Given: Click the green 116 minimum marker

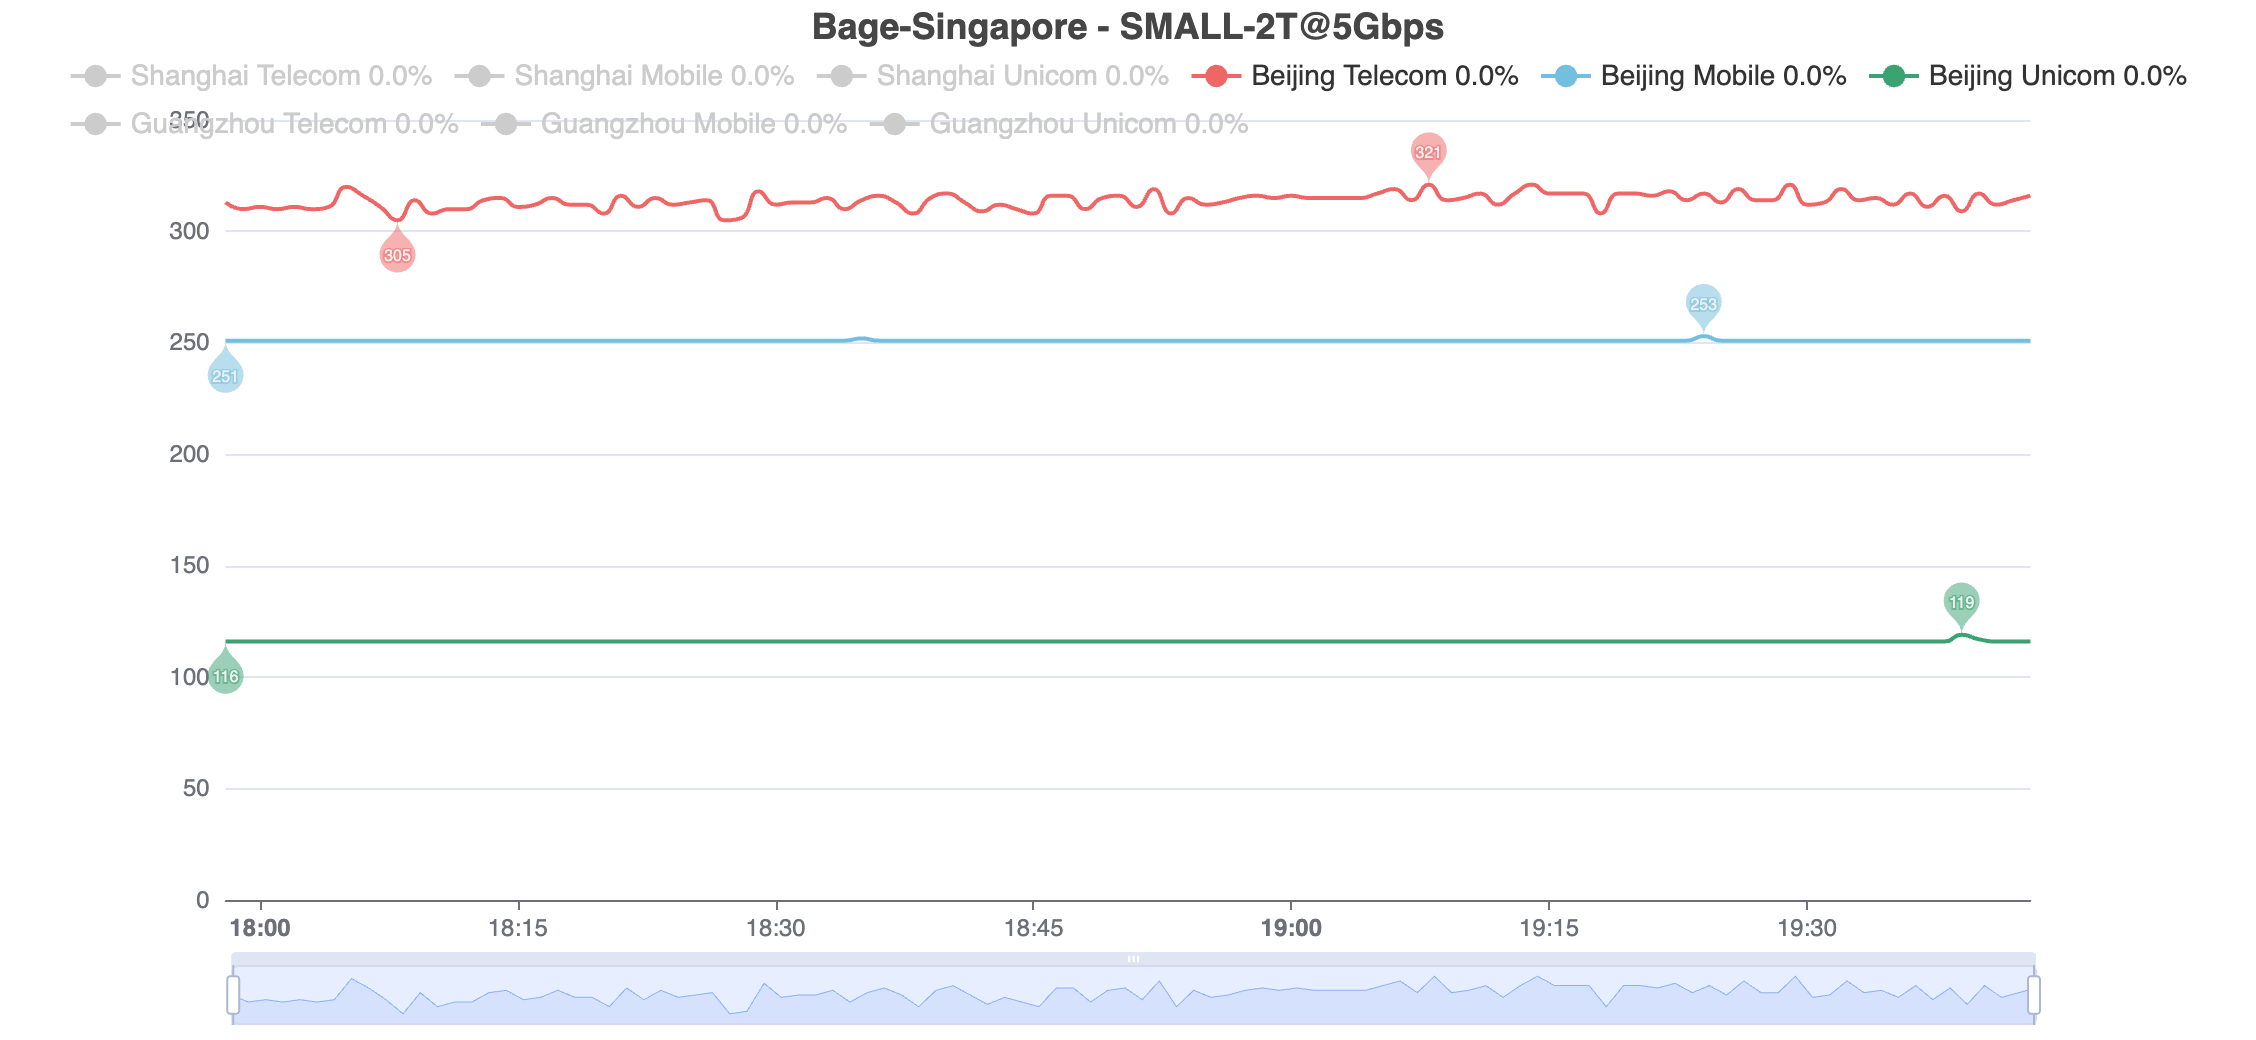Looking at the screenshot, I should 225,676.
